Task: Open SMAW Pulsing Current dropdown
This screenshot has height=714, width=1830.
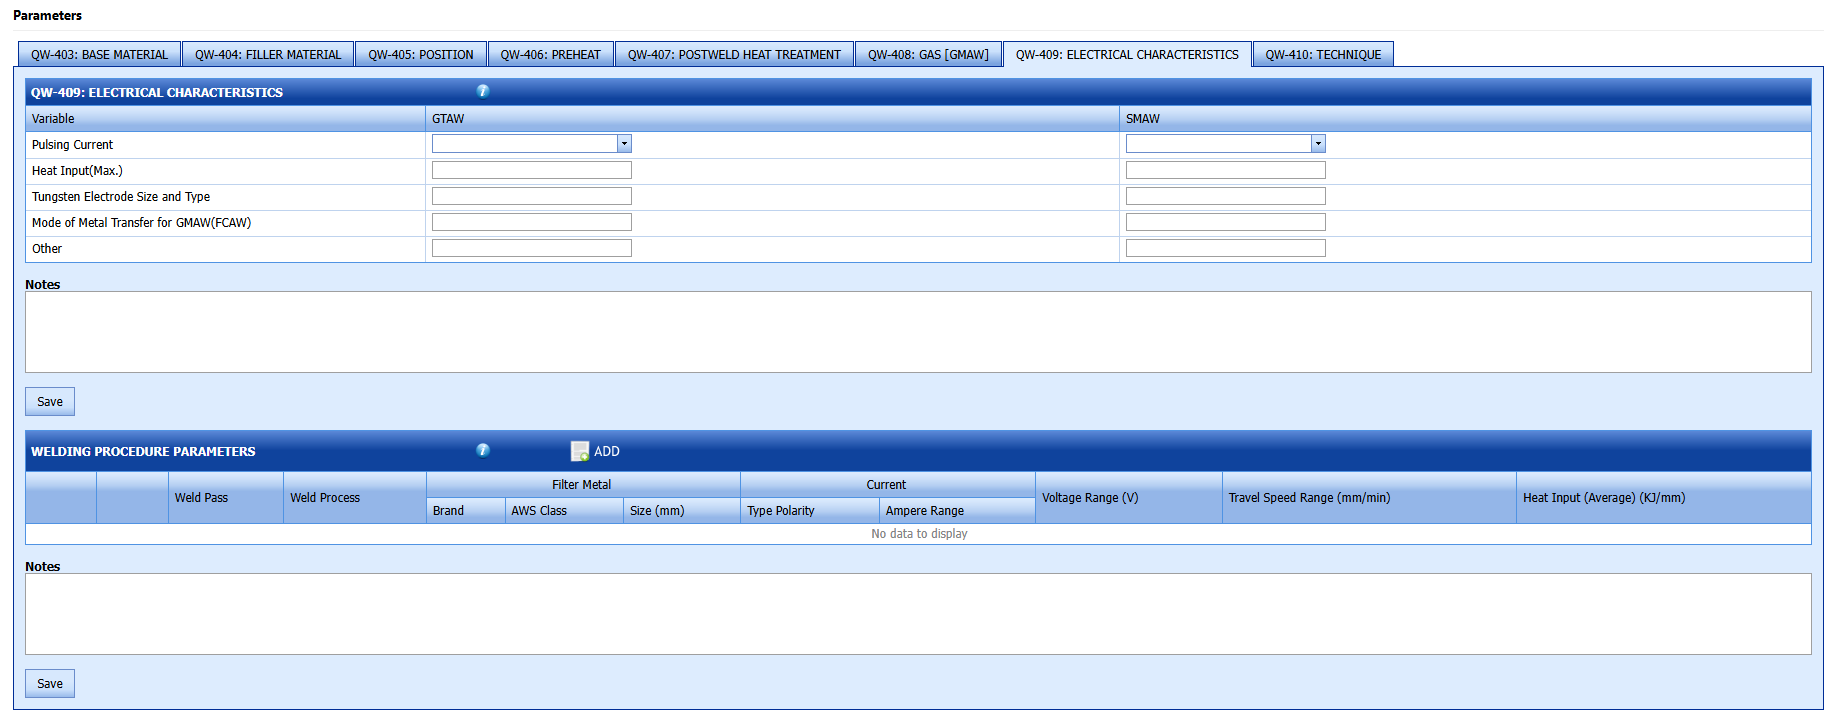Action: (1318, 144)
